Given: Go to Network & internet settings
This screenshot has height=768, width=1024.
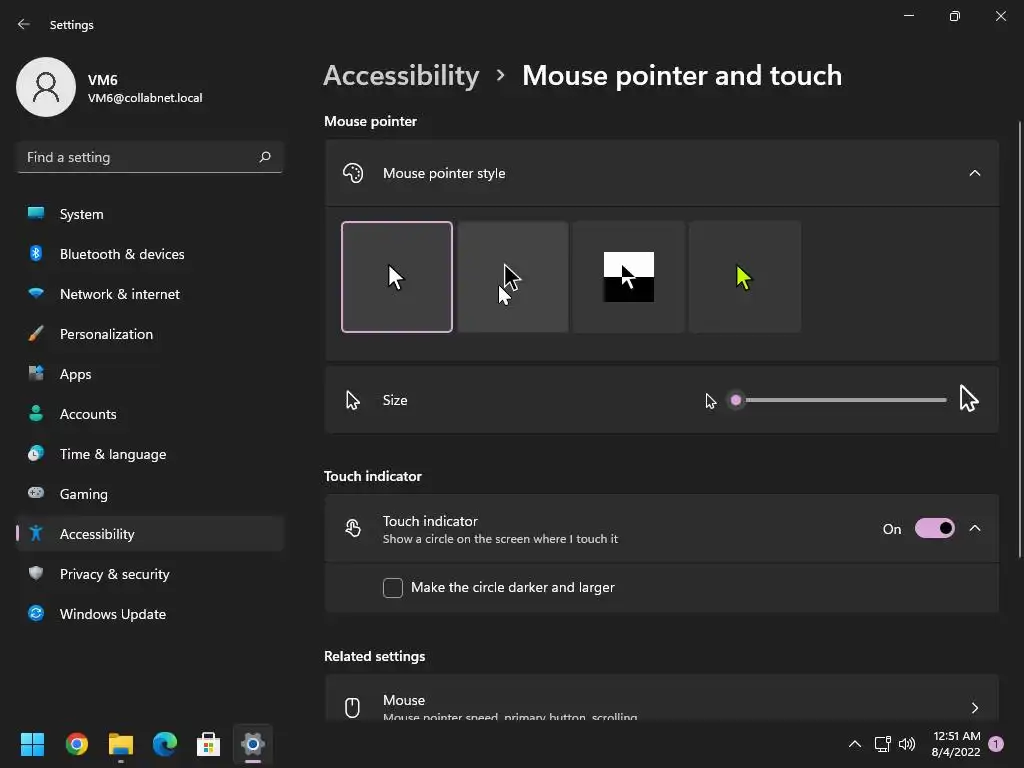Looking at the screenshot, I should click(150, 293).
